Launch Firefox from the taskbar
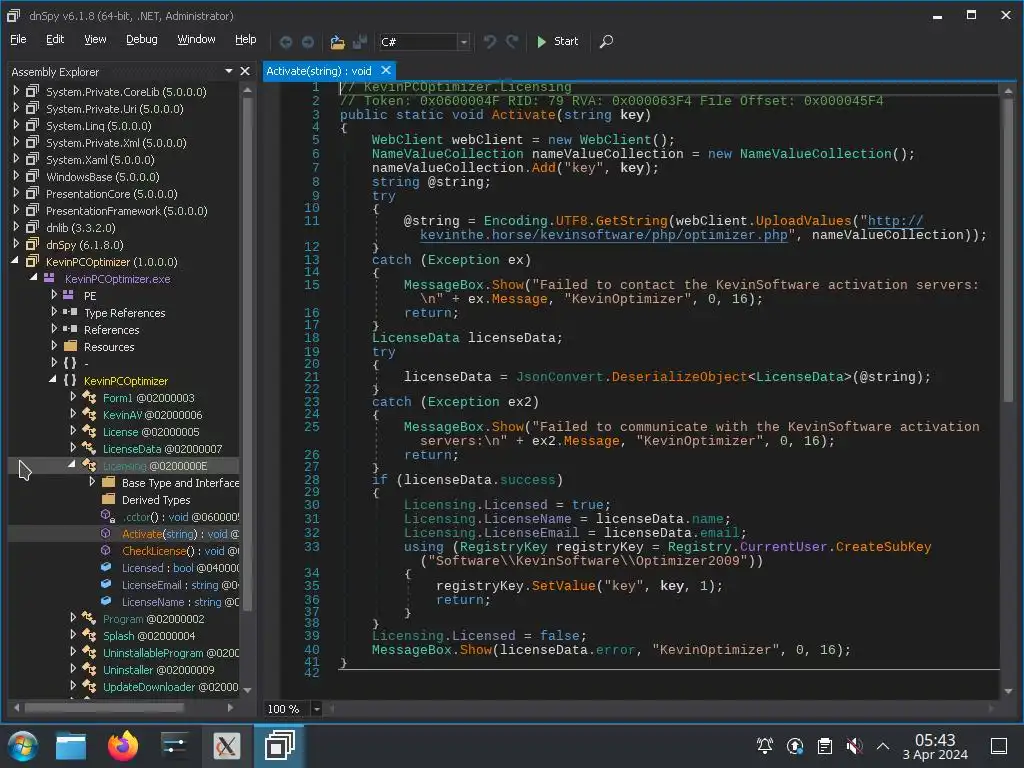 tap(123, 746)
